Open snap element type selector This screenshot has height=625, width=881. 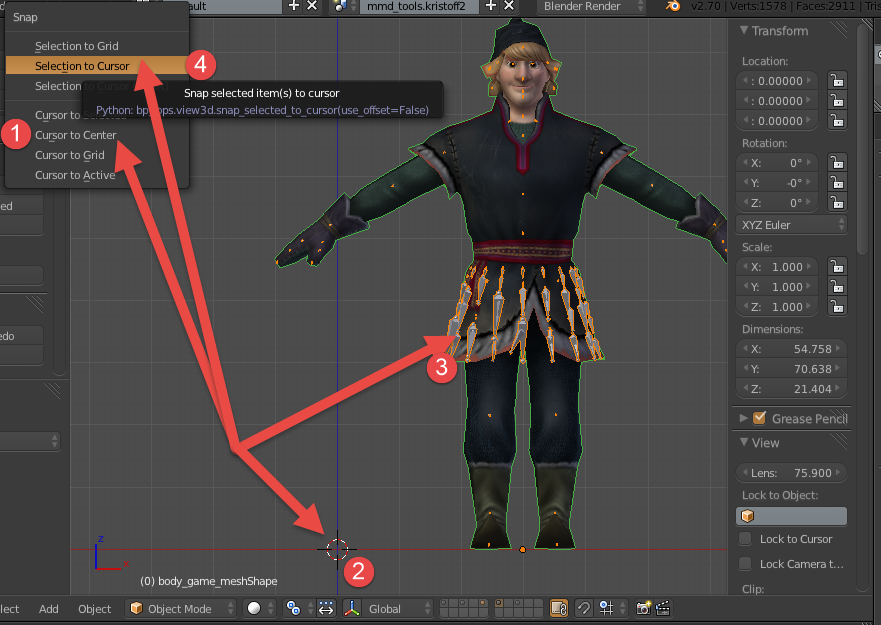(611, 608)
